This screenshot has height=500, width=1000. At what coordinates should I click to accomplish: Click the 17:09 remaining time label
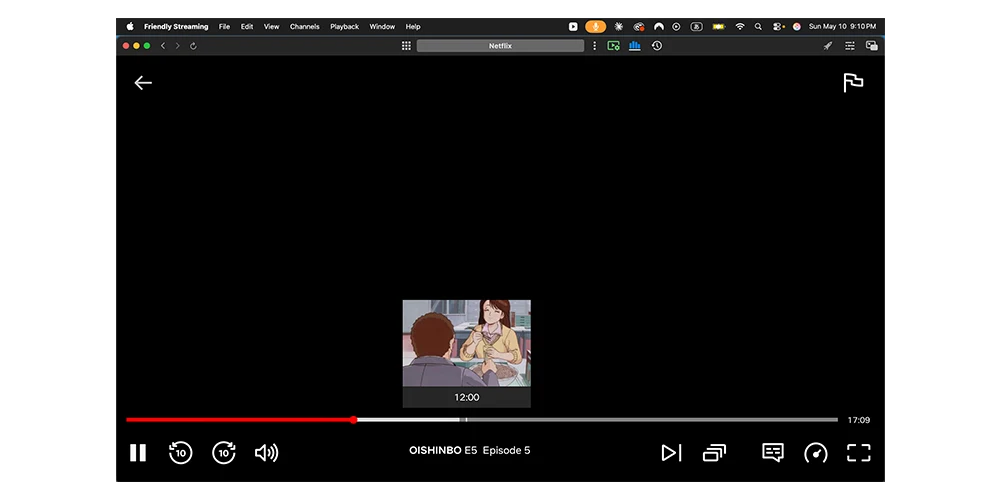[858, 420]
